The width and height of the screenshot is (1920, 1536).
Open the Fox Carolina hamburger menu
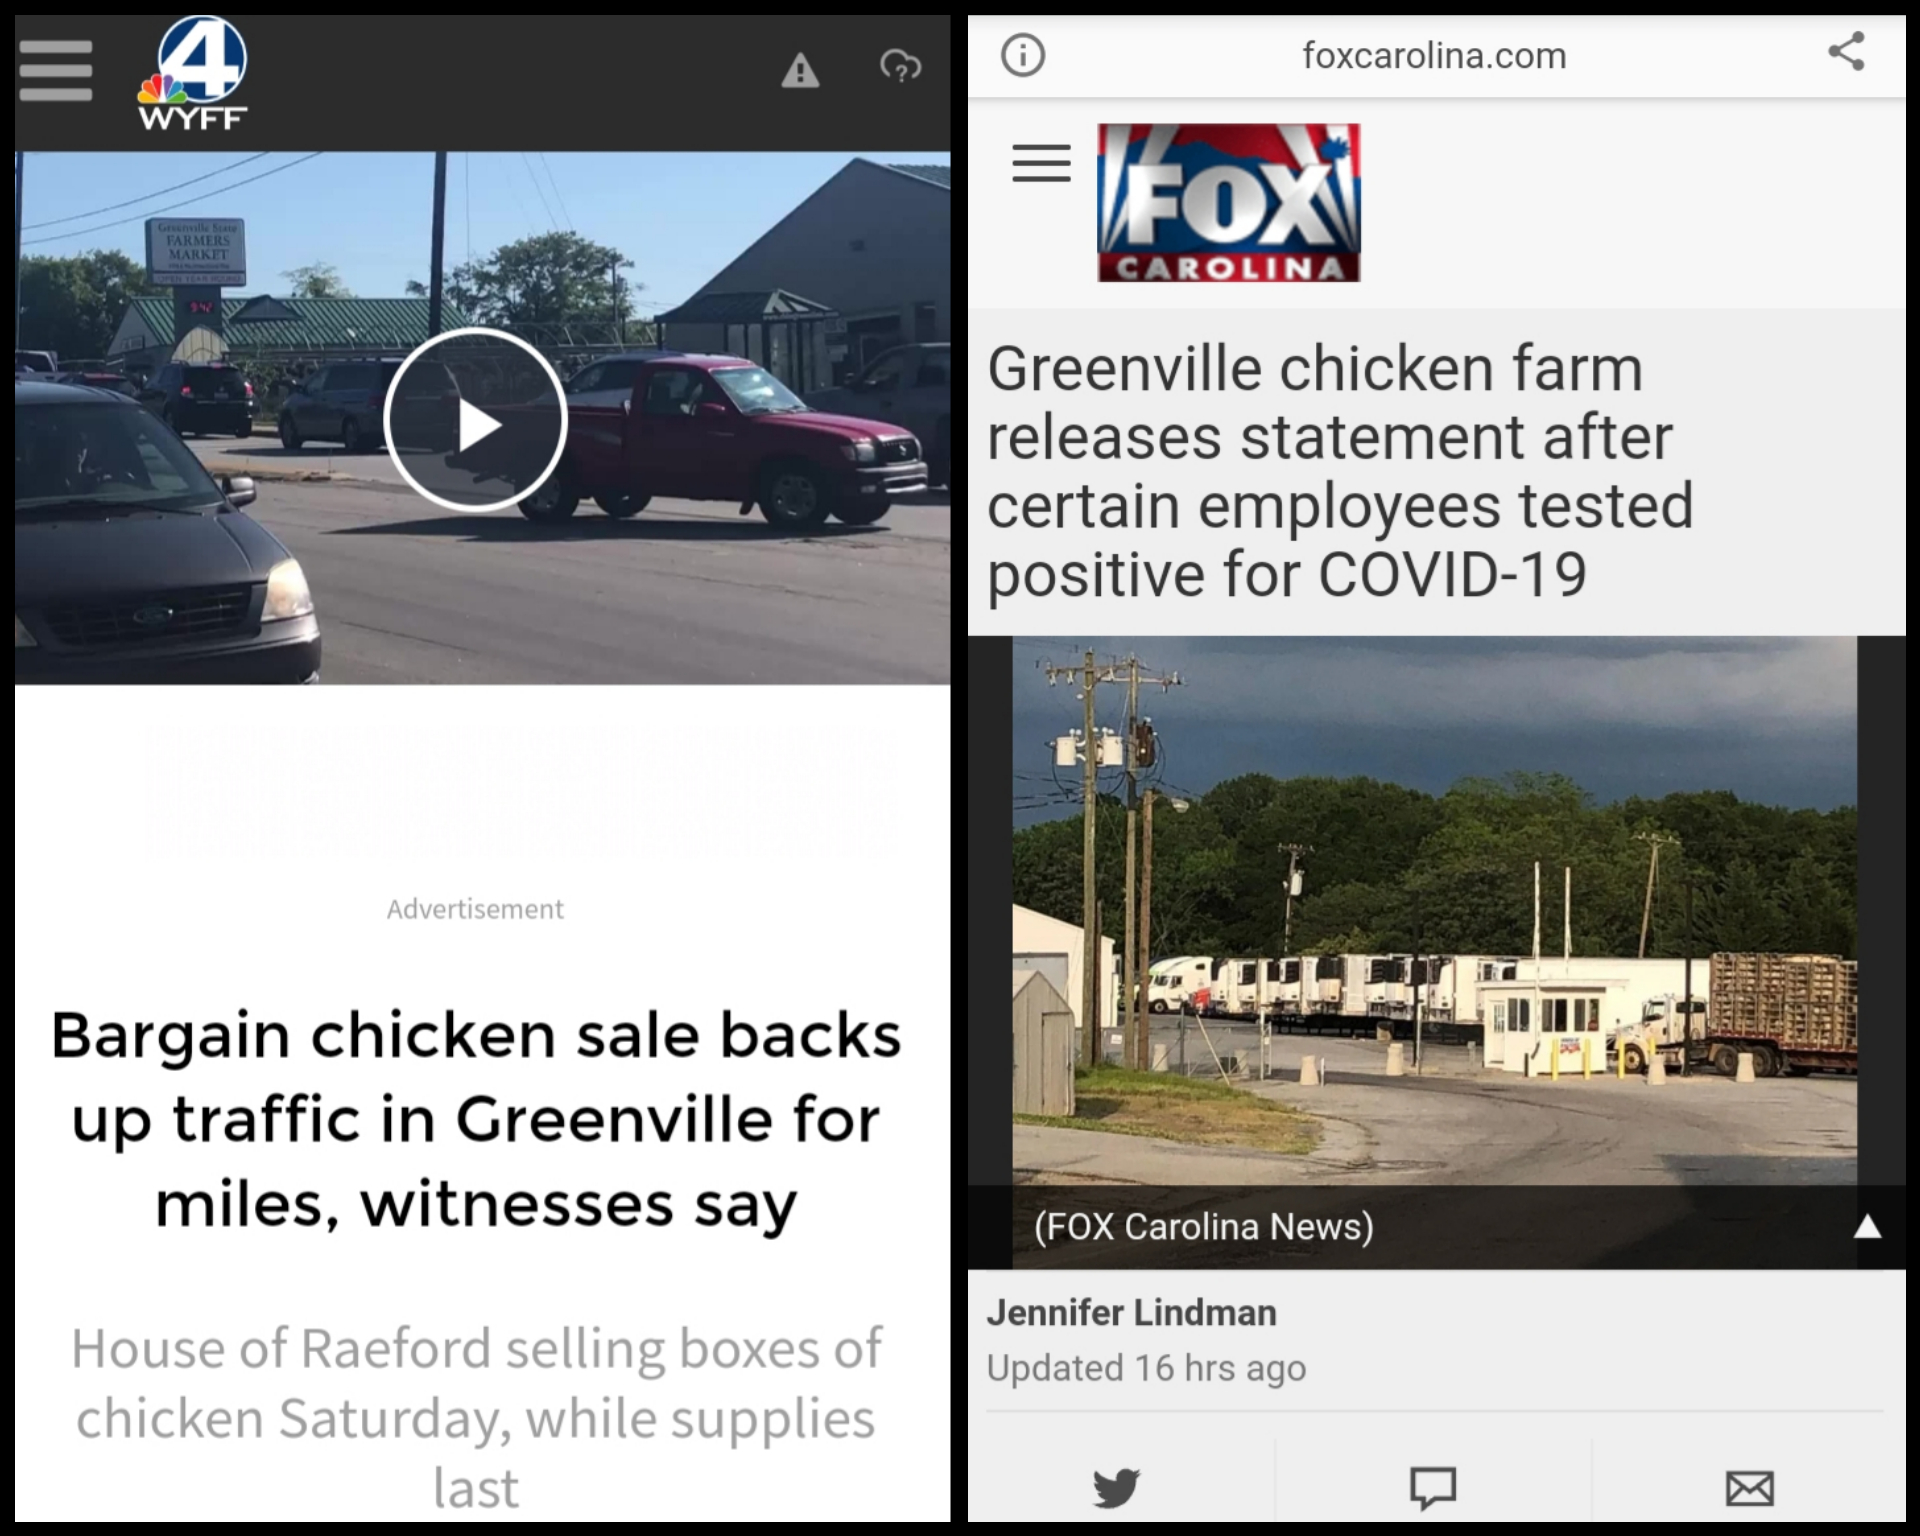click(x=1041, y=163)
